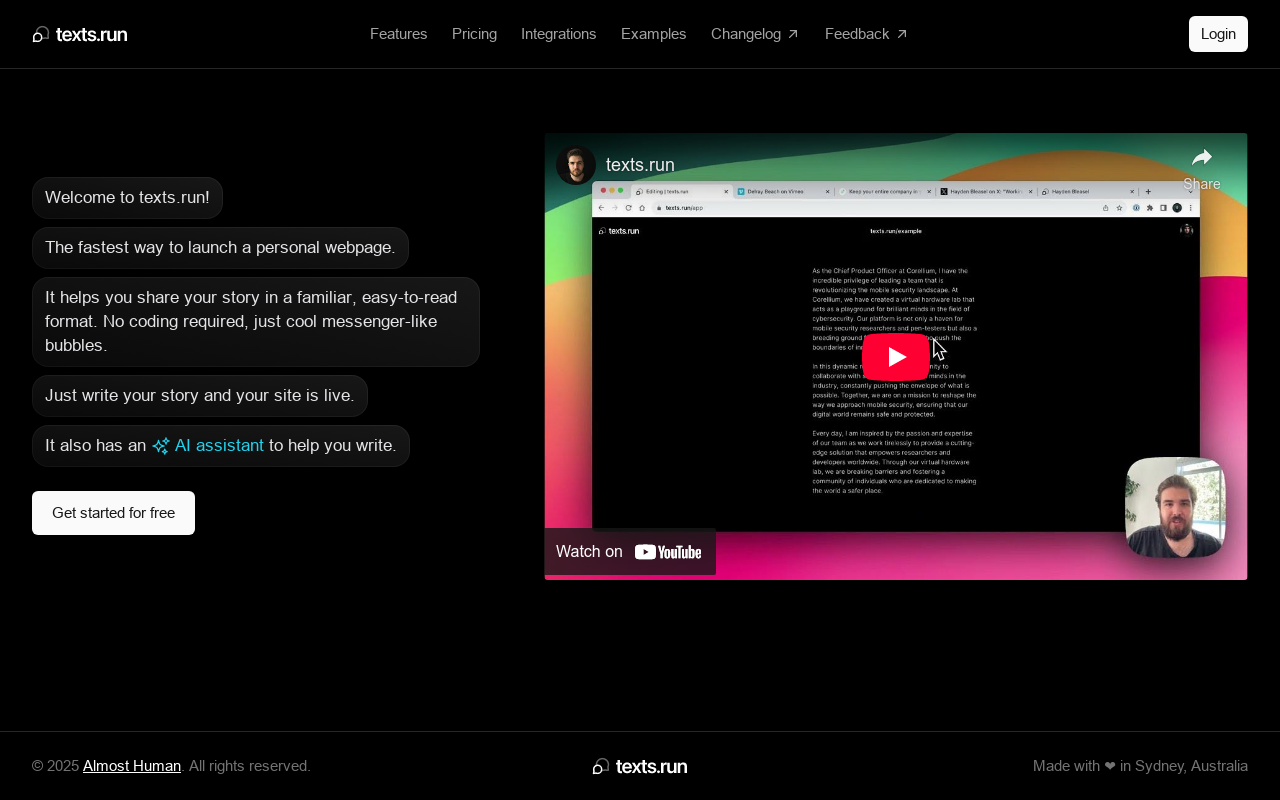Screen dimensions: 1280x800
Task: Click 'Made with ❤ in Sydney, Australia' text
Action: pos(1140,766)
